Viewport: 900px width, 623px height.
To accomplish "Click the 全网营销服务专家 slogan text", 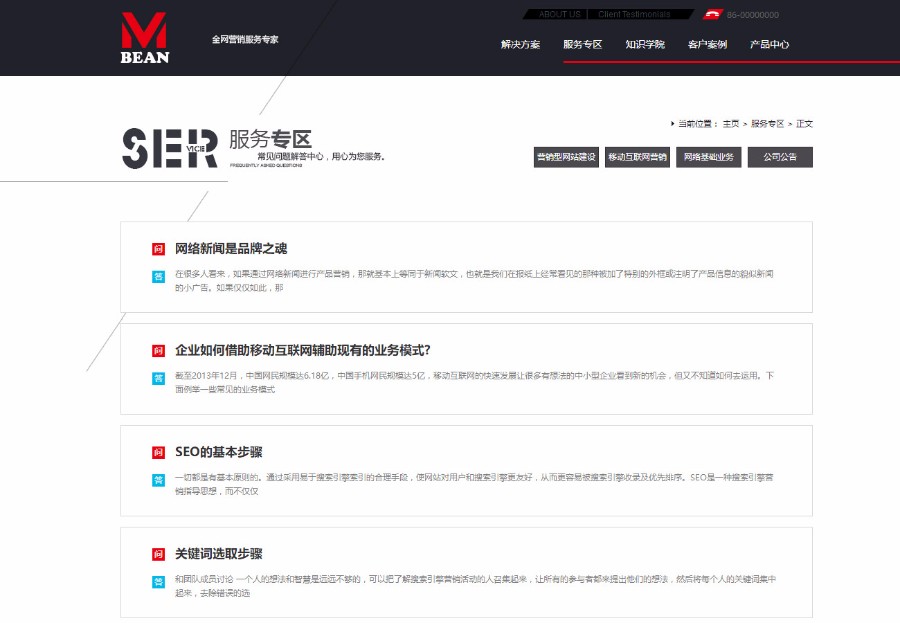I will coord(245,40).
